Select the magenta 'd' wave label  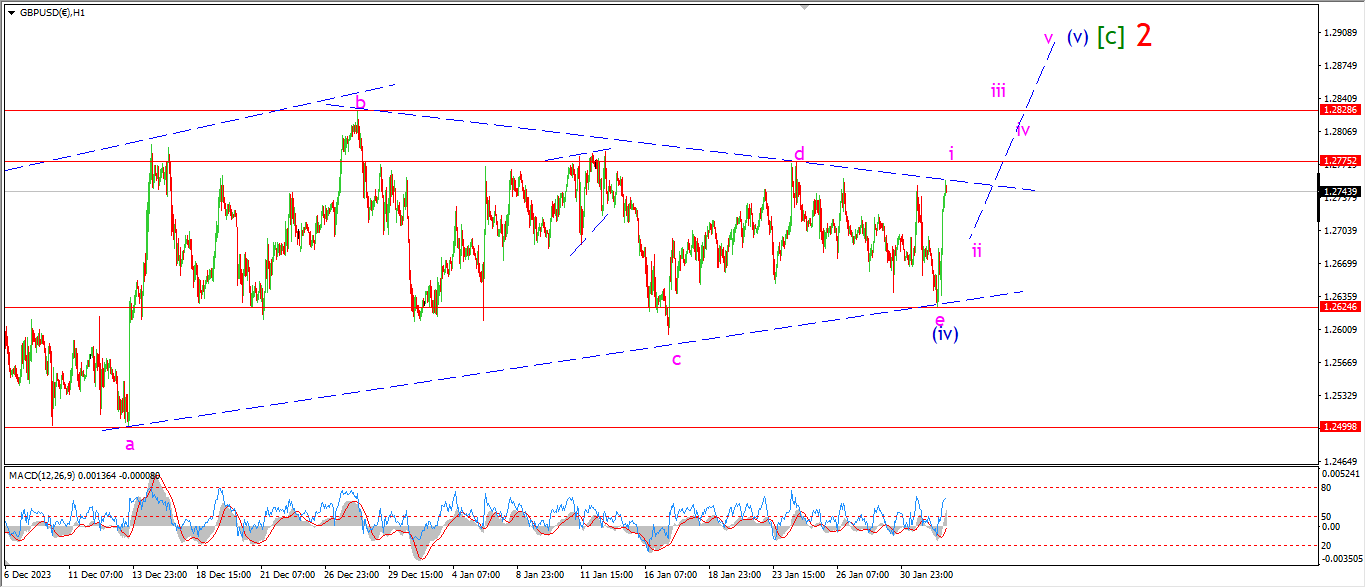799,154
